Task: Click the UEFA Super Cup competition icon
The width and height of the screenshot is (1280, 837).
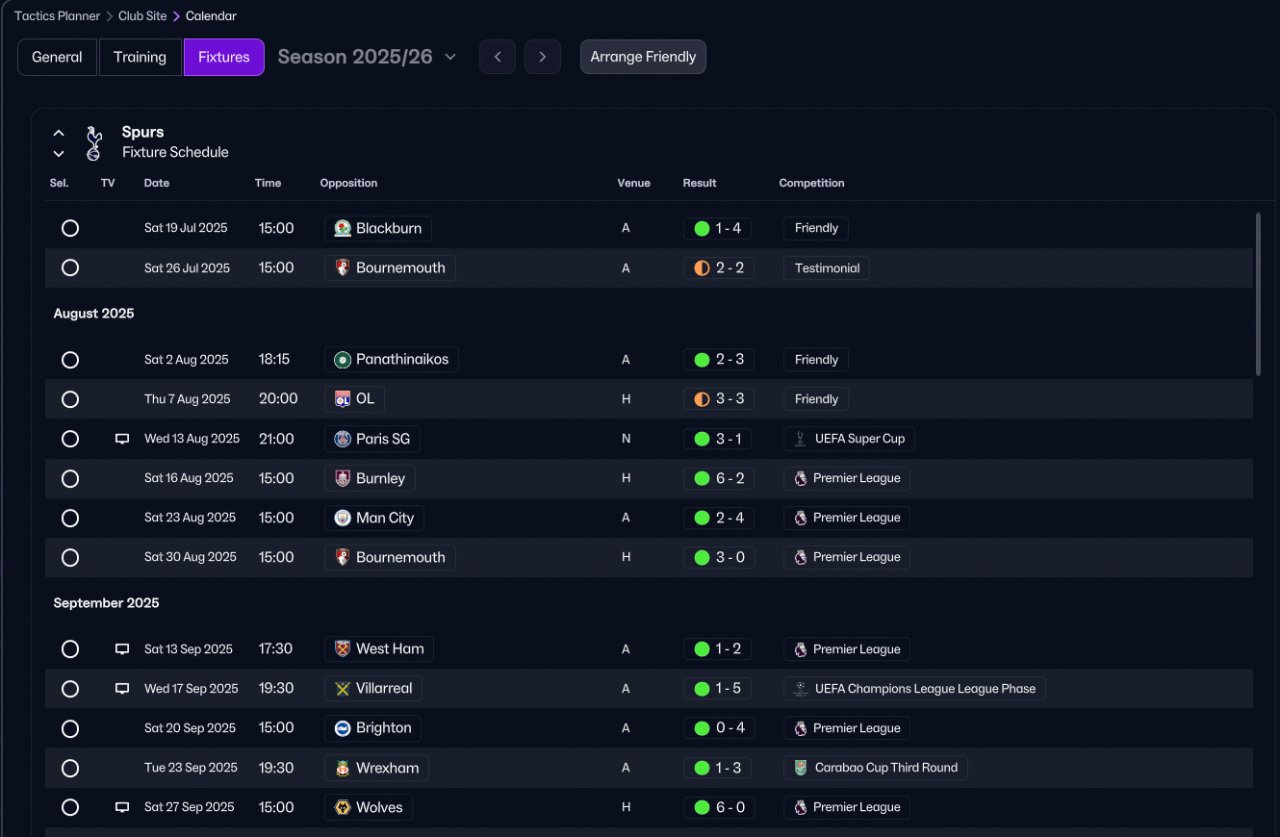Action: (x=800, y=439)
